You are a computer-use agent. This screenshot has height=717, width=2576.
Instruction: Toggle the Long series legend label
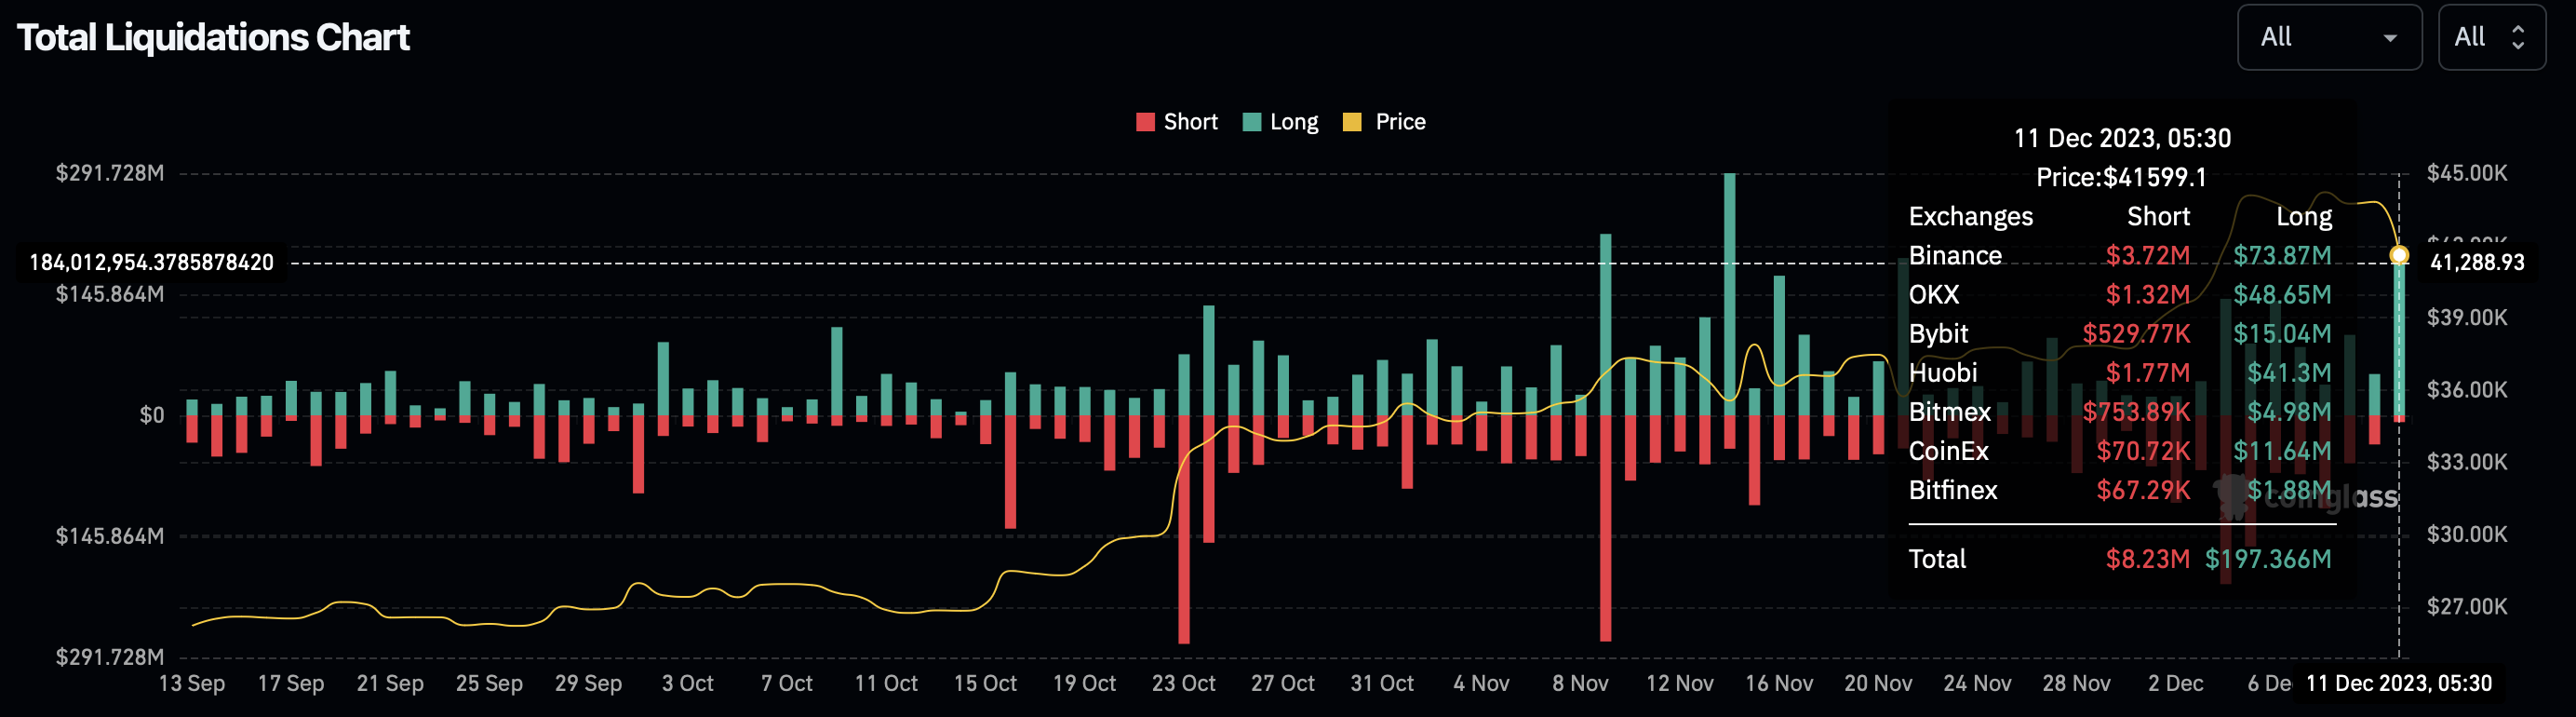1294,122
